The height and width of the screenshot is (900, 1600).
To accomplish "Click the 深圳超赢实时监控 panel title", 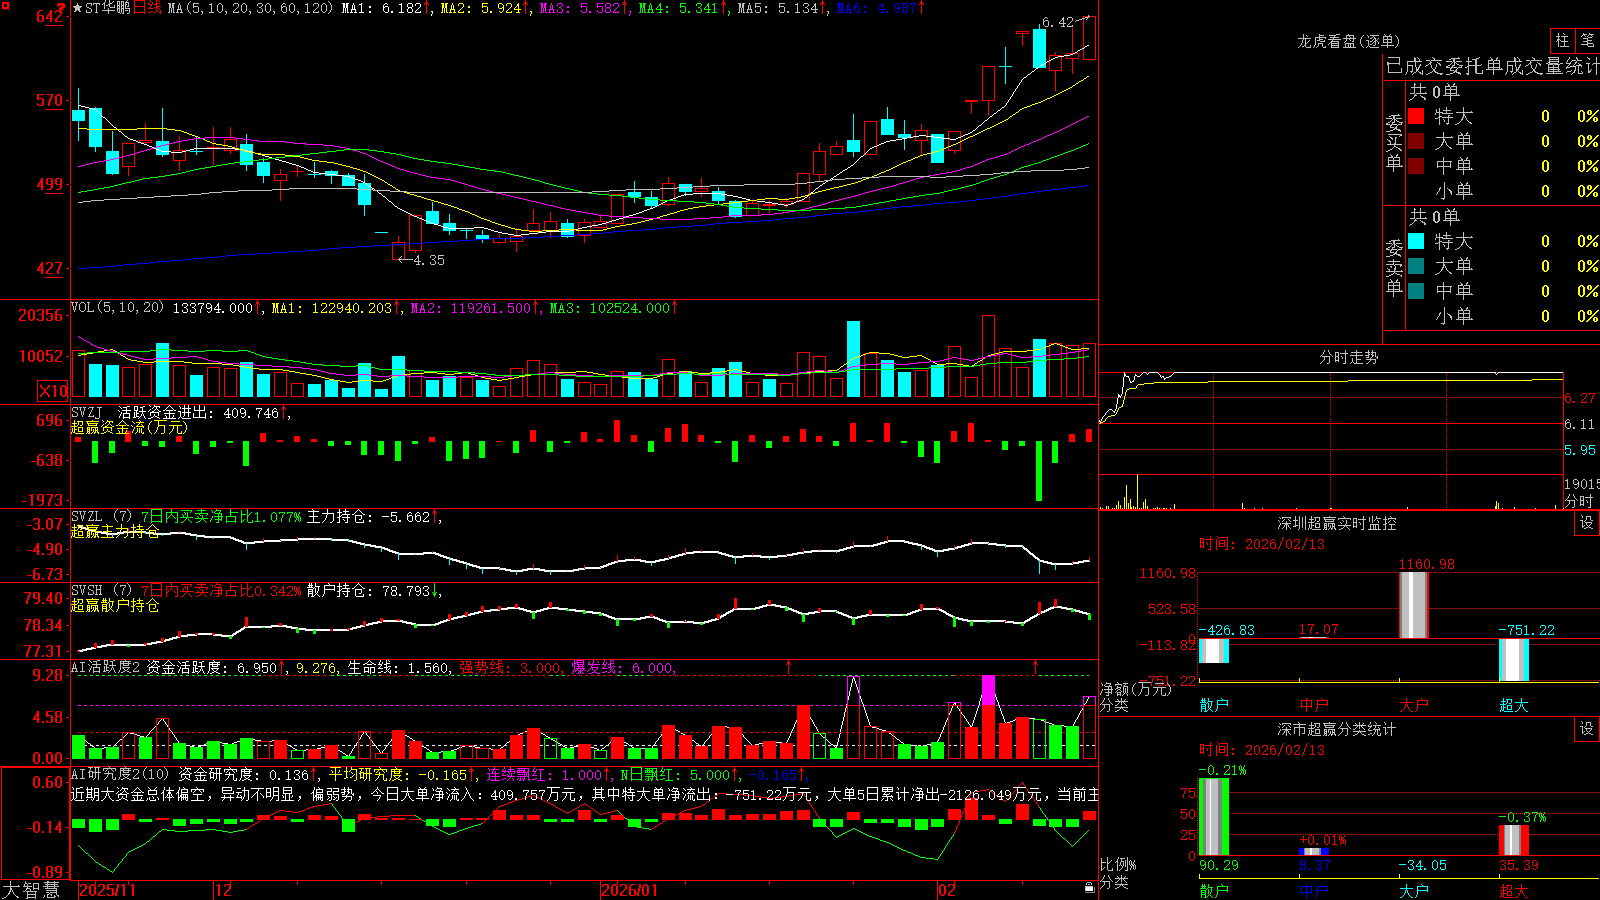I will coord(1336,523).
